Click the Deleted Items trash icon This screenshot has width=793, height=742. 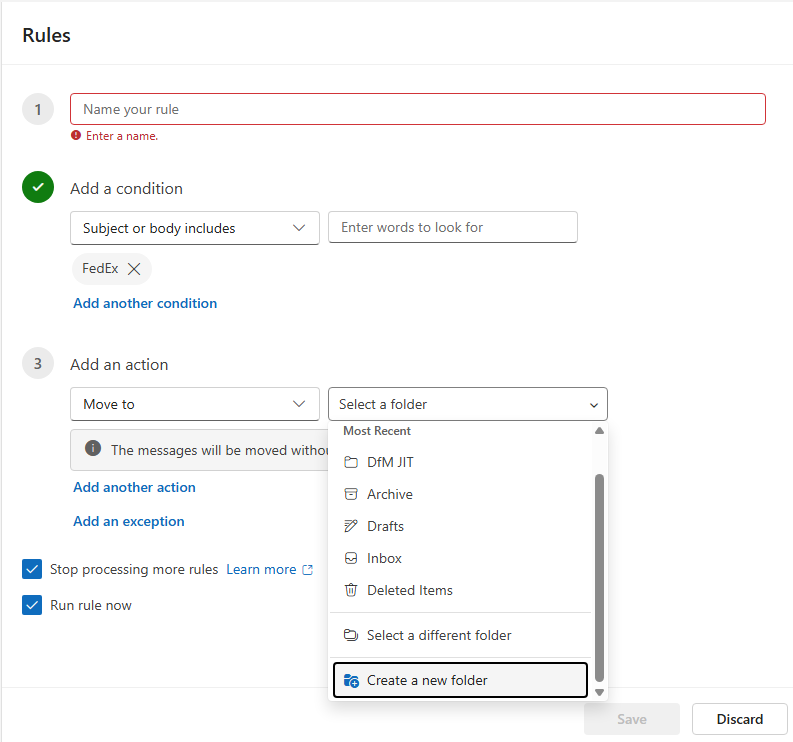pos(350,590)
